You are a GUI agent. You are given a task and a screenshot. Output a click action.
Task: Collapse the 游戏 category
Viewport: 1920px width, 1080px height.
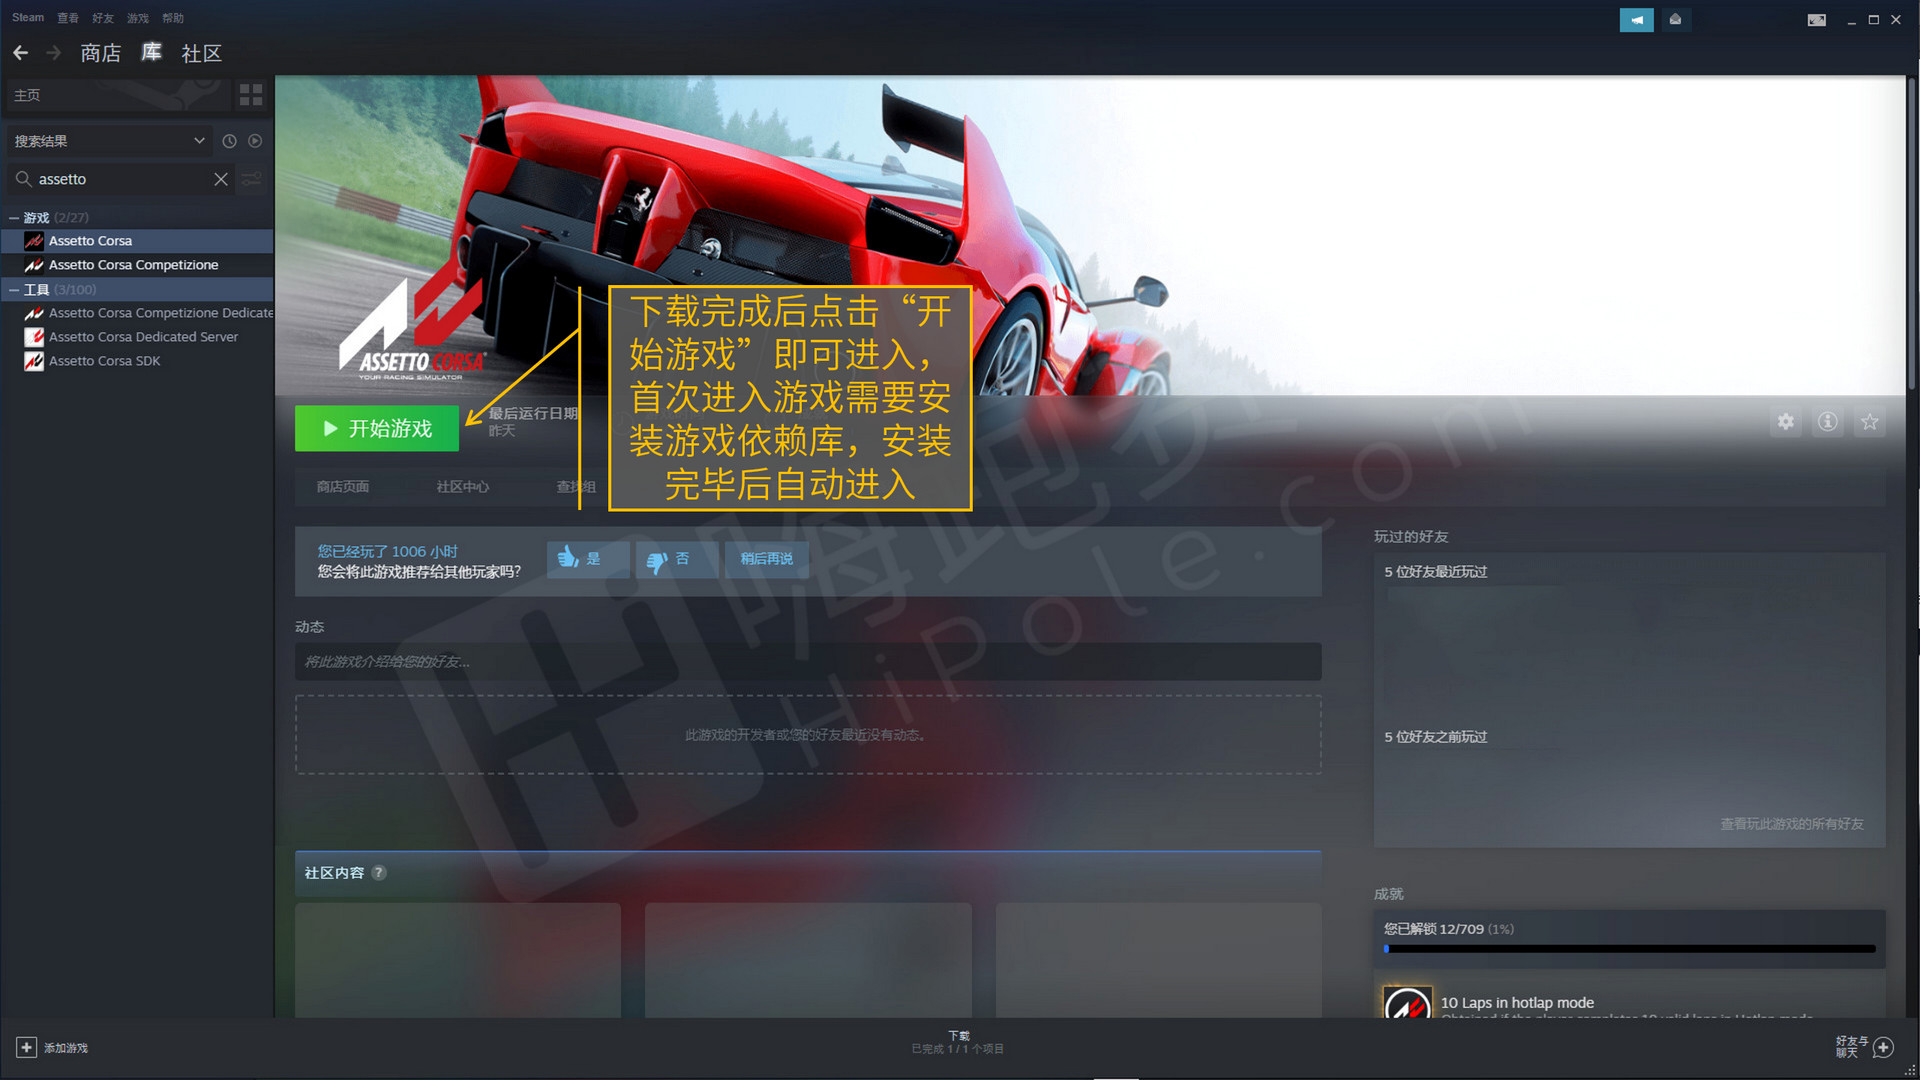click(x=14, y=217)
